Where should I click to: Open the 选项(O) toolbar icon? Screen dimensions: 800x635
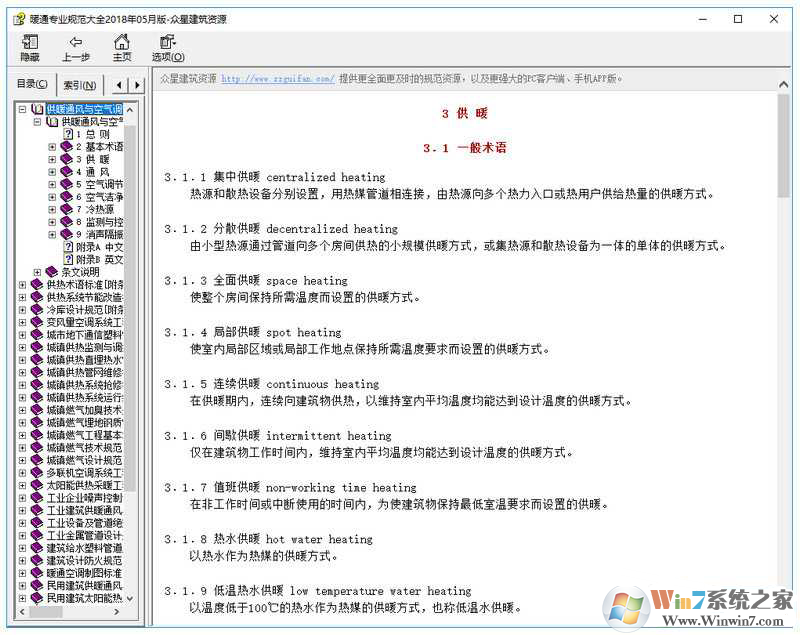[x=168, y=48]
